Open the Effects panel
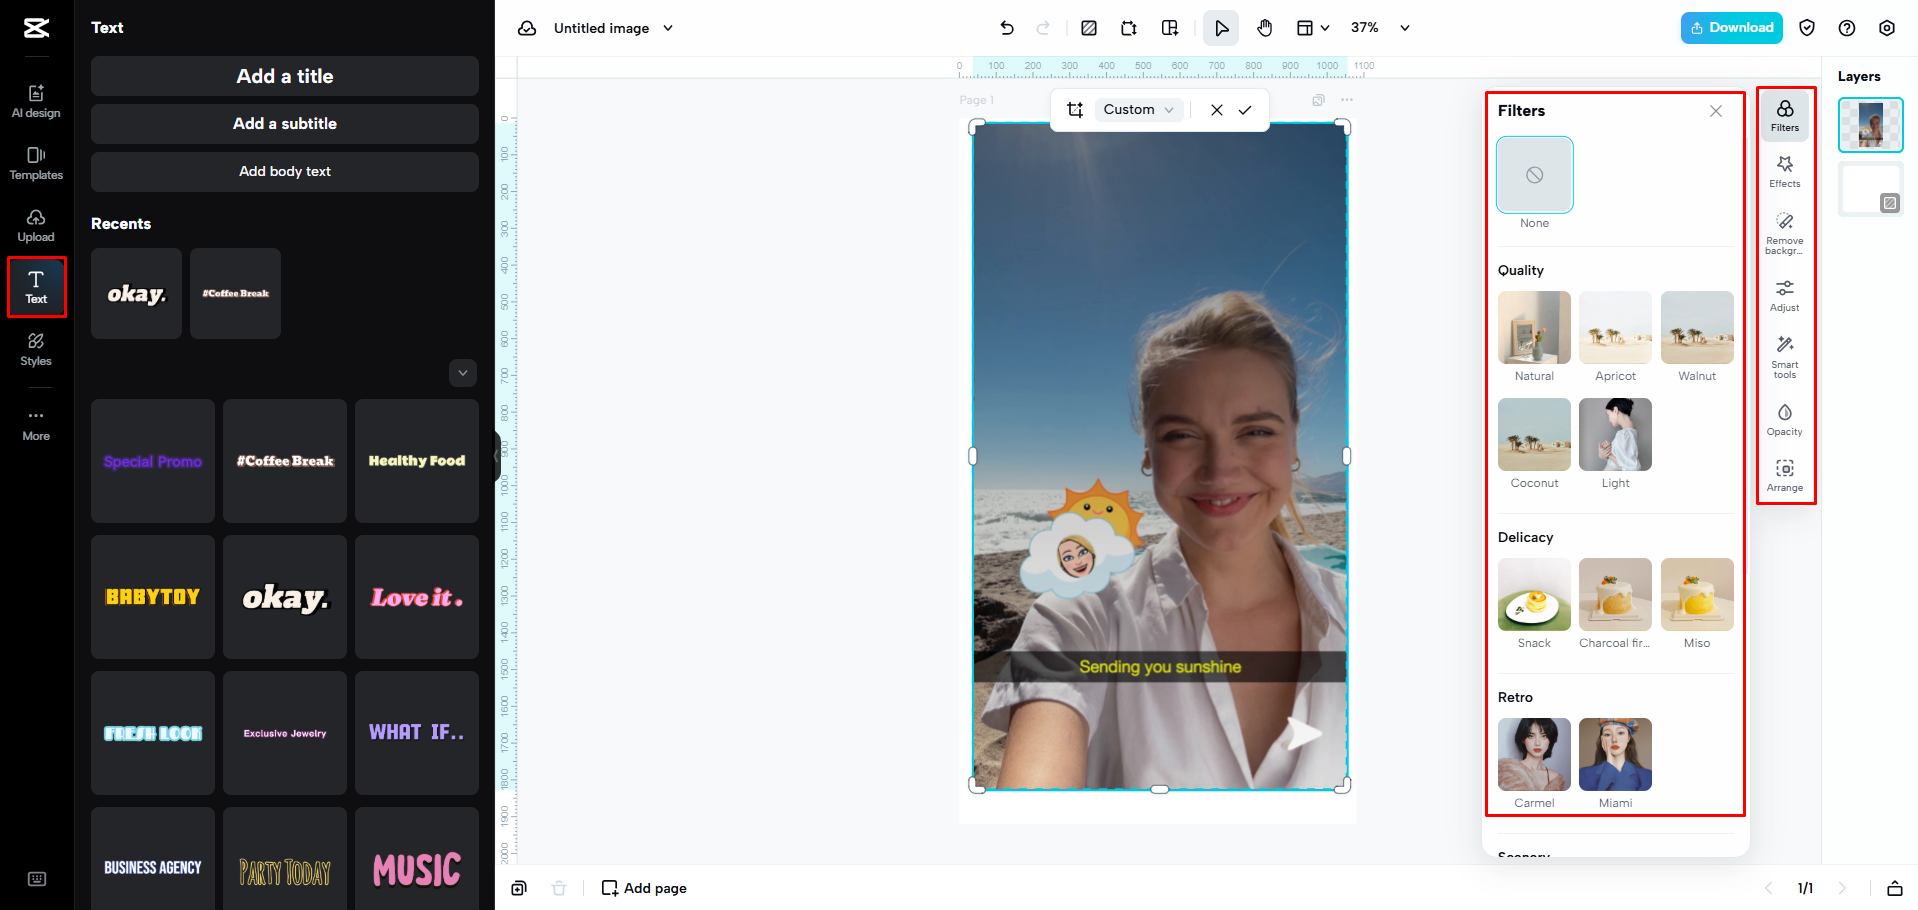Image resolution: width=1918 pixels, height=910 pixels. tap(1784, 171)
